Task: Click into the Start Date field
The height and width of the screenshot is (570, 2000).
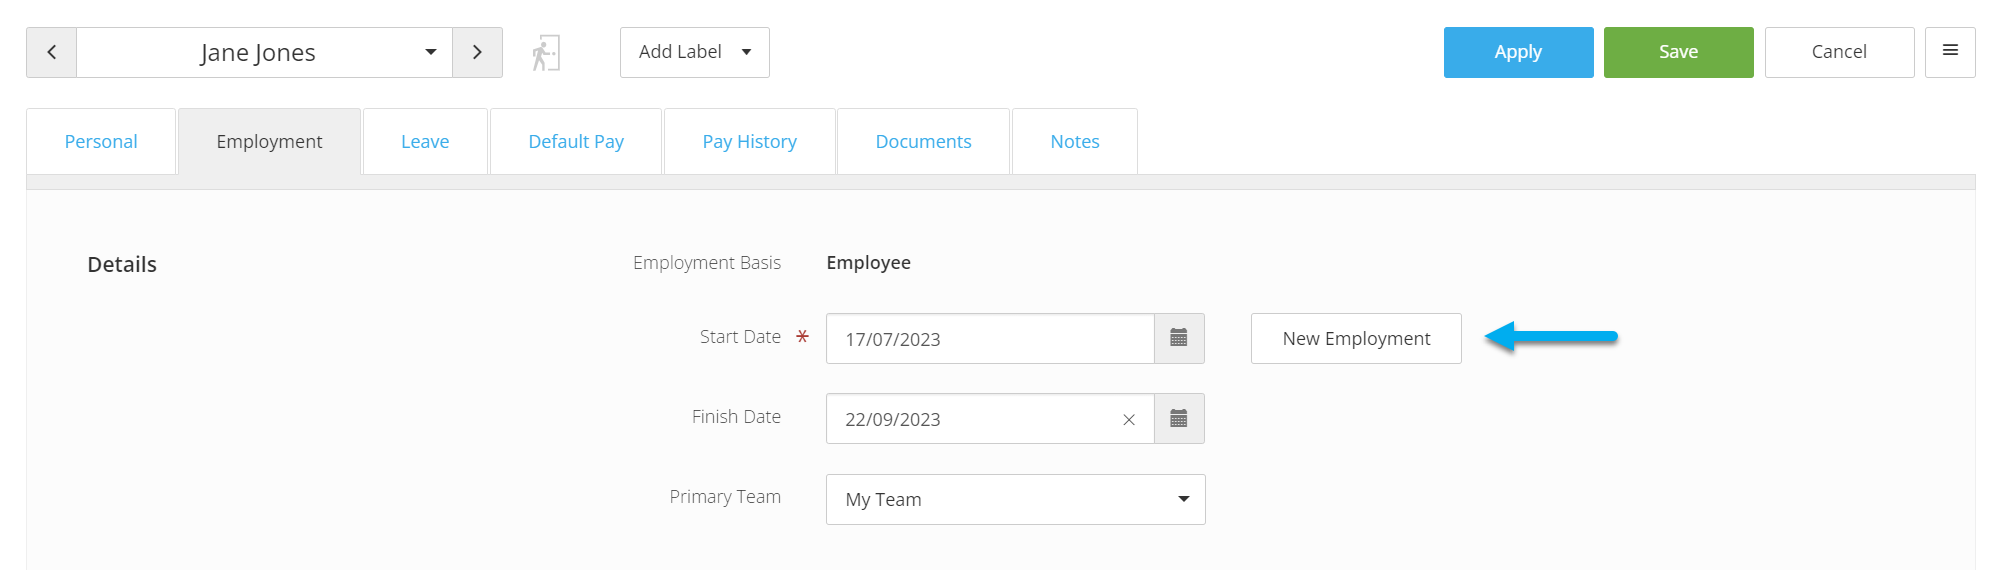Action: click(990, 338)
